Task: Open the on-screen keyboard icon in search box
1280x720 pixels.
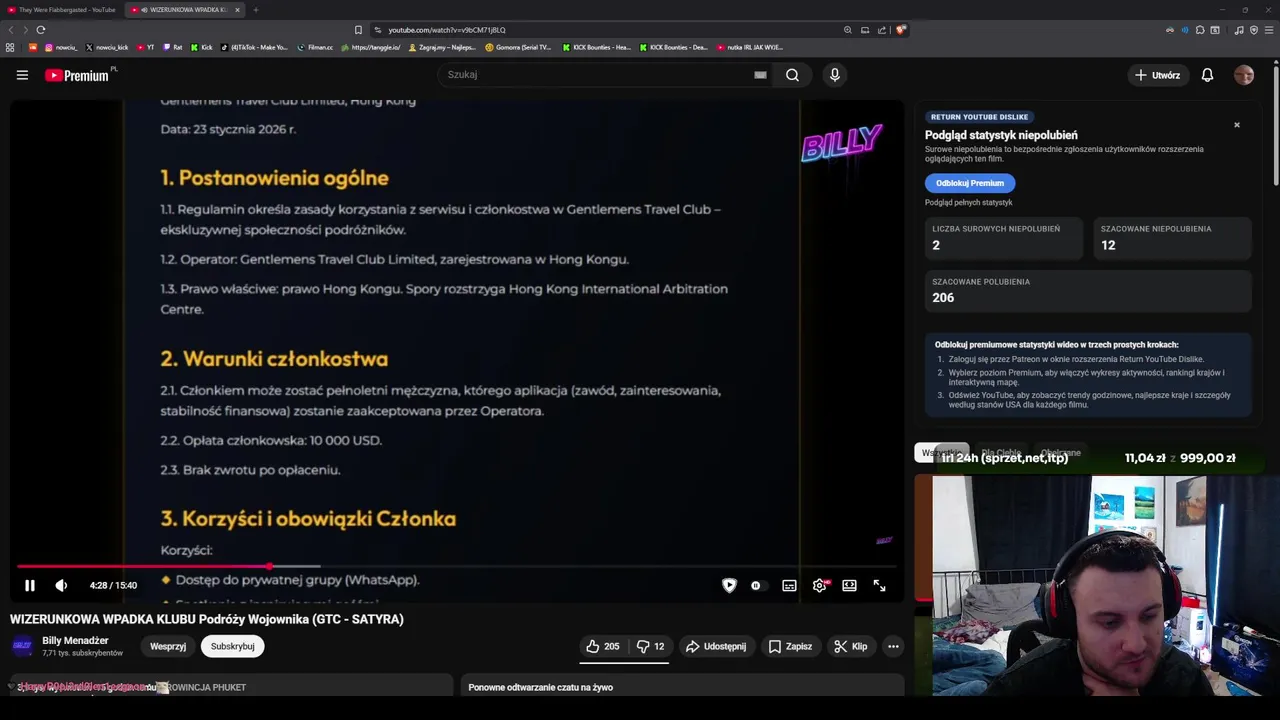Action: pyautogui.click(x=760, y=75)
